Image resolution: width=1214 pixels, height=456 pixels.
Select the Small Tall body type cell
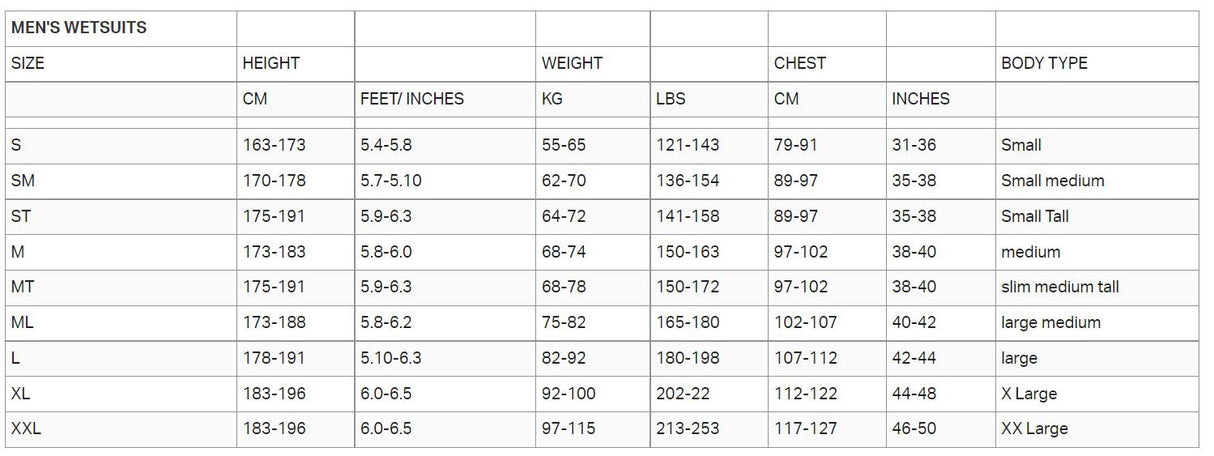(1035, 216)
